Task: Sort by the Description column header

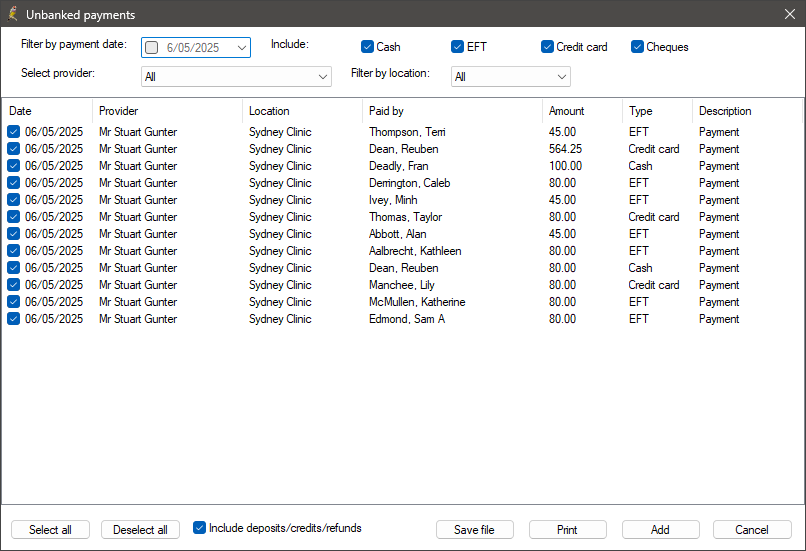Action: [x=747, y=111]
